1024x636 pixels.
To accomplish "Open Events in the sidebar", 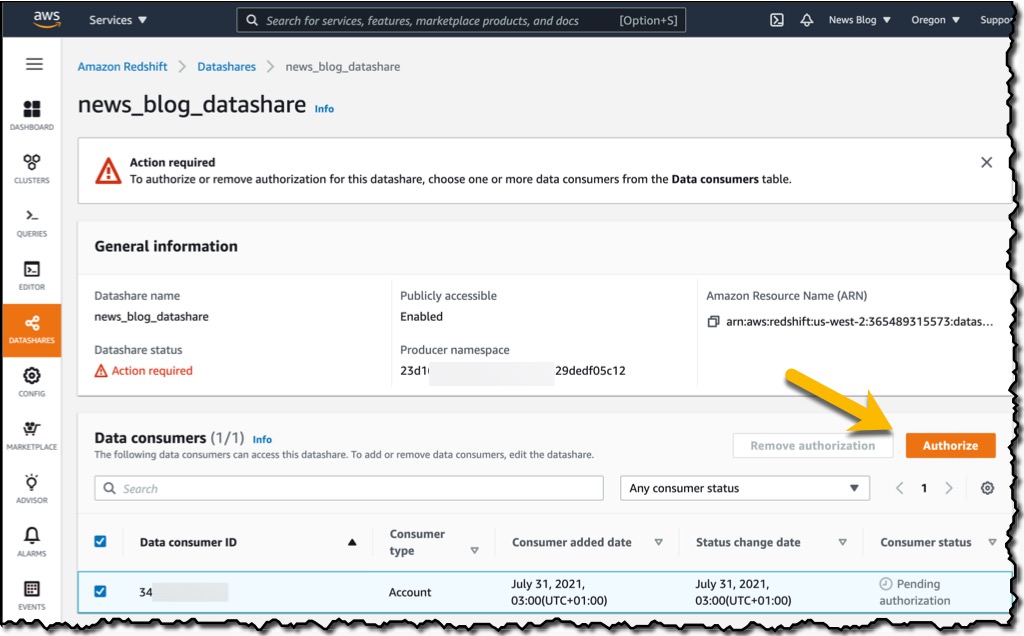I will click(31, 596).
